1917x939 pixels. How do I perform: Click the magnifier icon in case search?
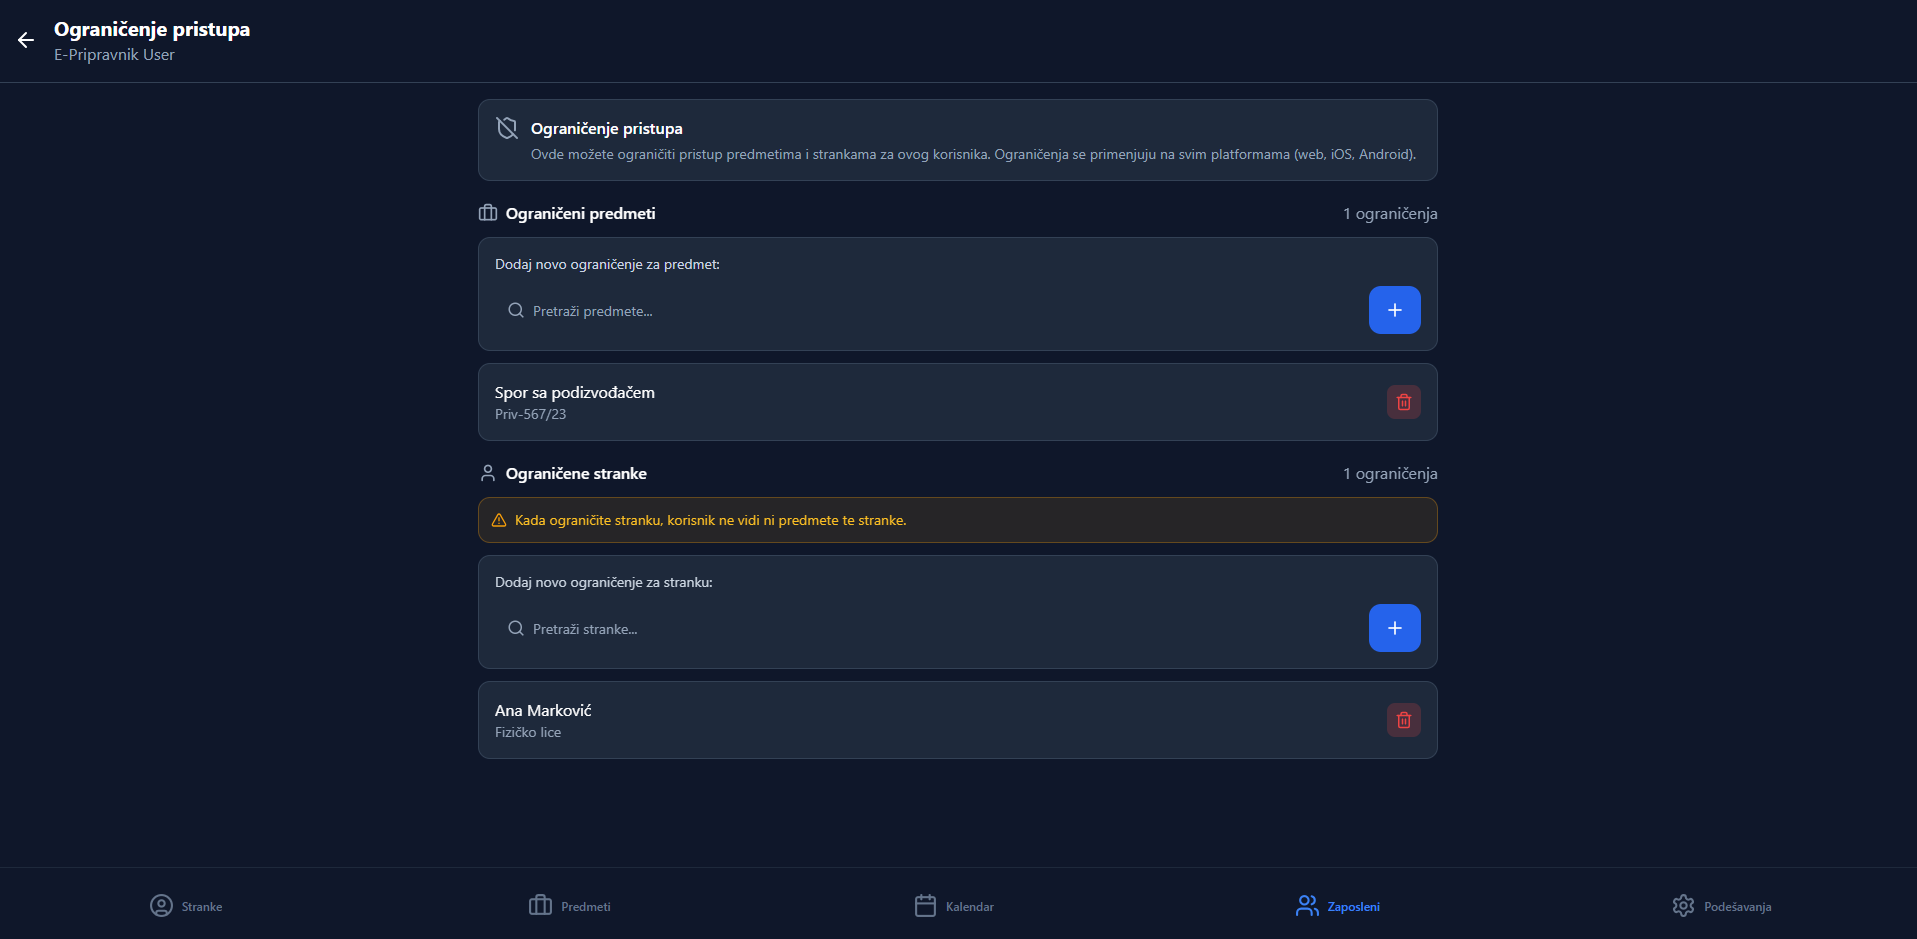516,311
